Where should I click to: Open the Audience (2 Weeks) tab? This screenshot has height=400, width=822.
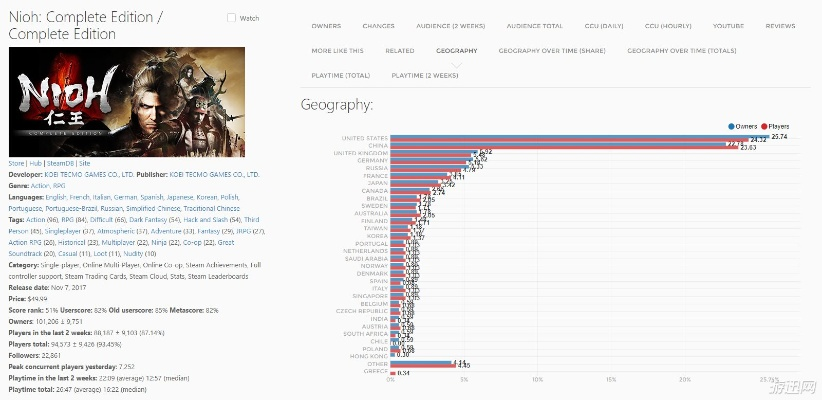[x=446, y=25]
